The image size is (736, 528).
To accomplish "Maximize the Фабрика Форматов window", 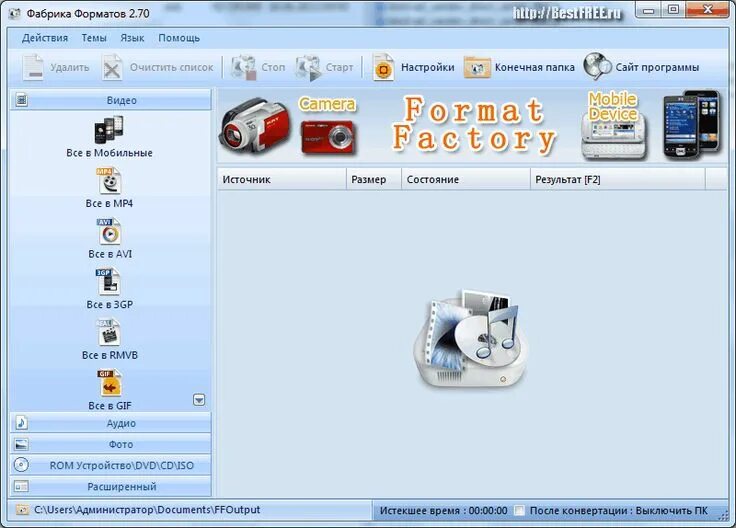I will 674,10.
